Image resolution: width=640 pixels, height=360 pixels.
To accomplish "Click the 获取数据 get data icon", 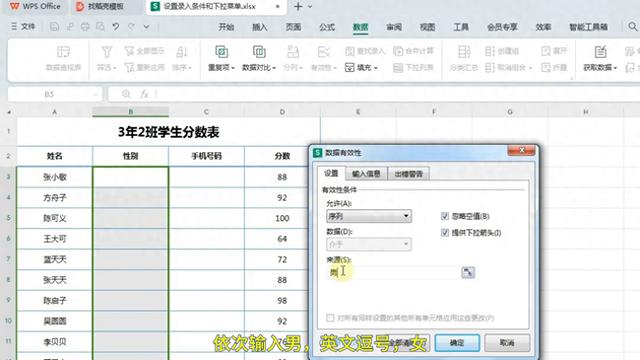I will [600, 52].
